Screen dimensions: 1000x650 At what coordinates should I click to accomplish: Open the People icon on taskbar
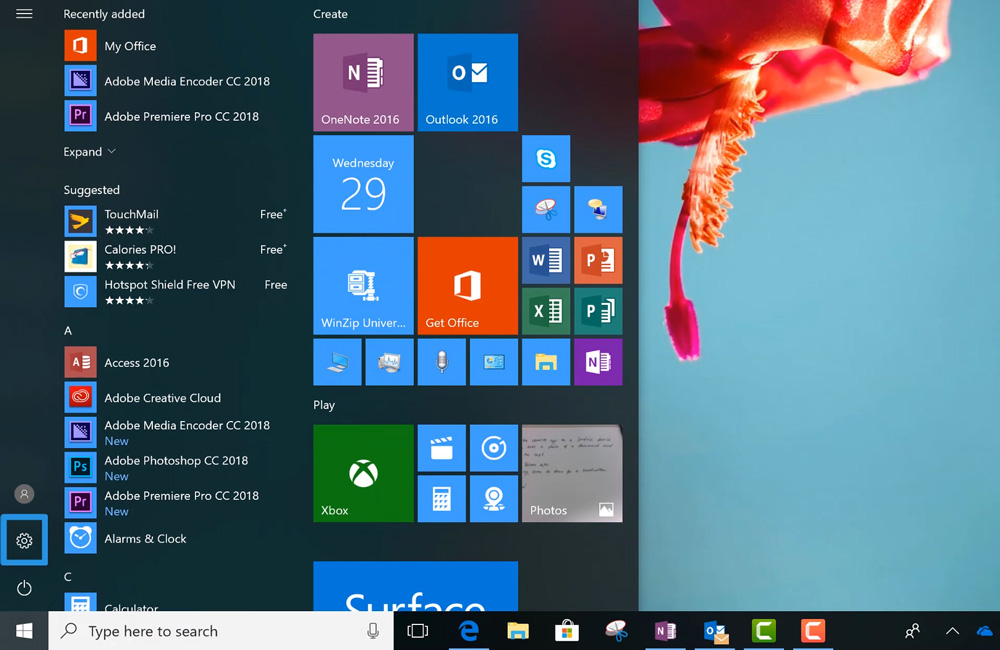click(913, 631)
